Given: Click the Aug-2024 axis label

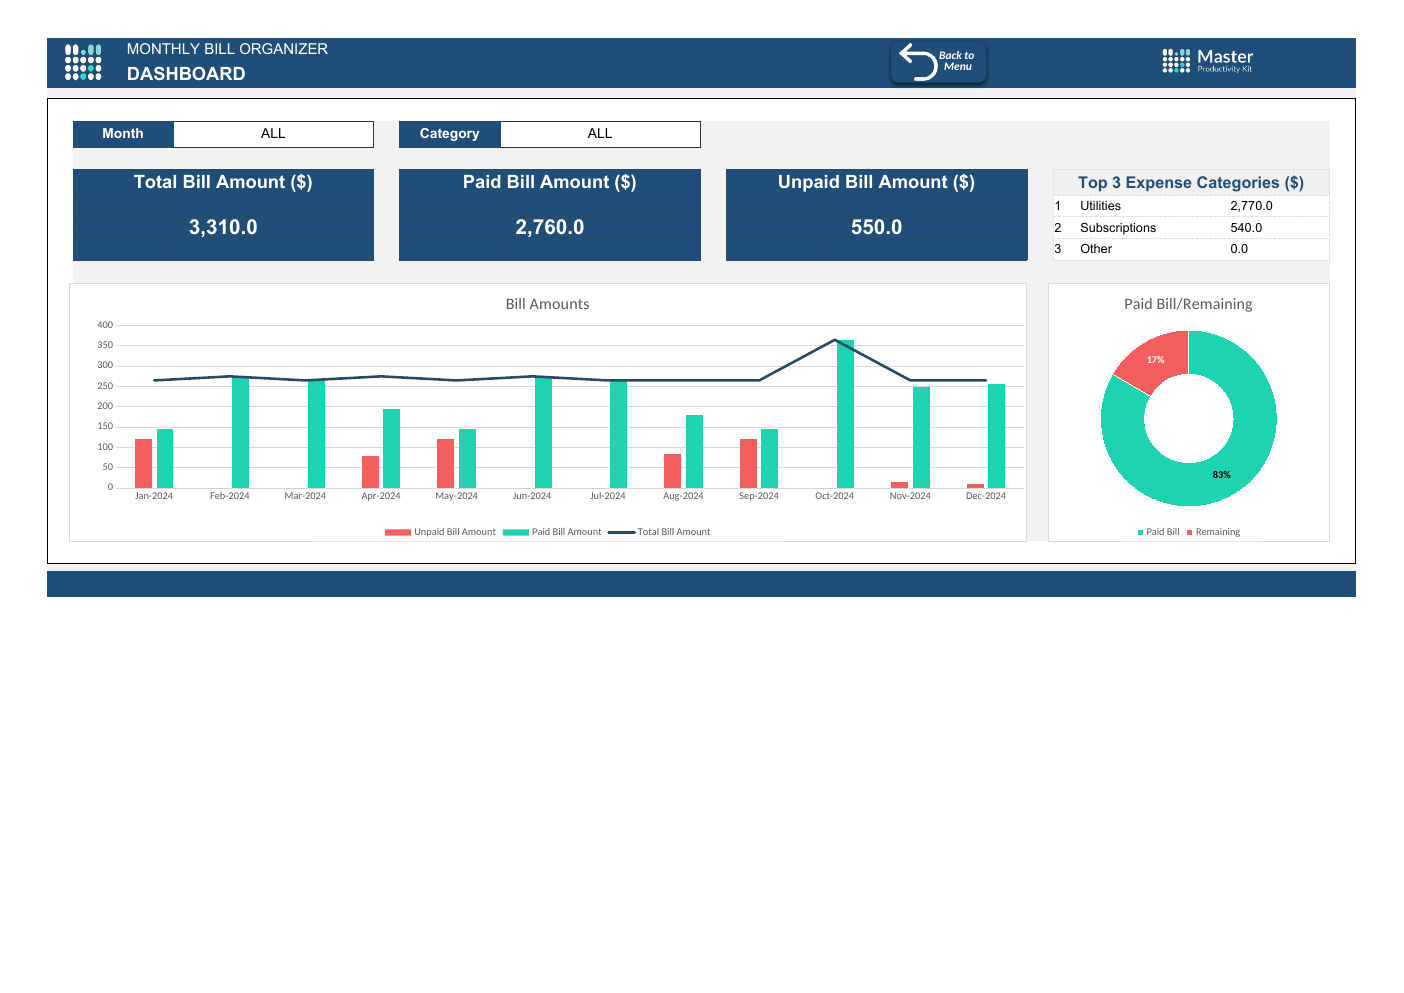Looking at the screenshot, I should point(683,496).
